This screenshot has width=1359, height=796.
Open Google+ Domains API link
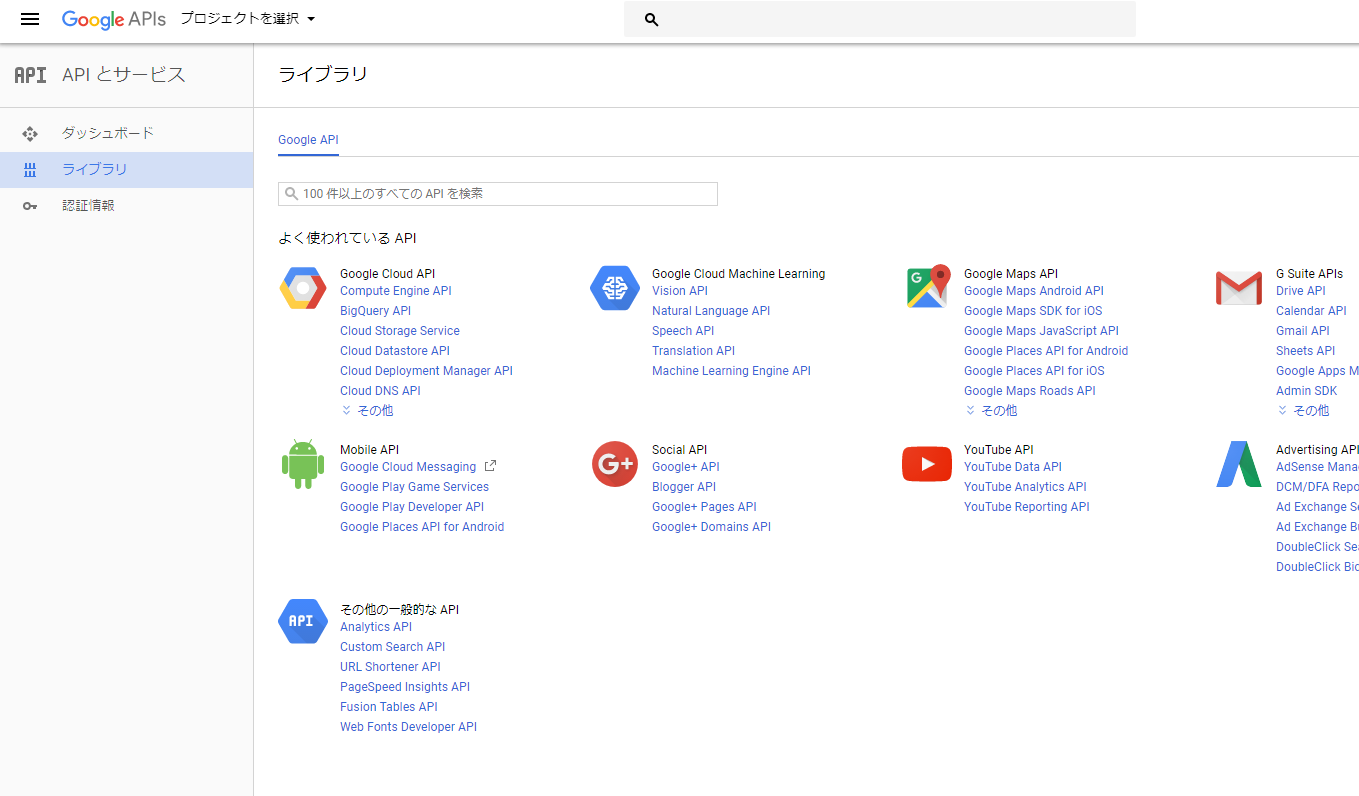711,527
